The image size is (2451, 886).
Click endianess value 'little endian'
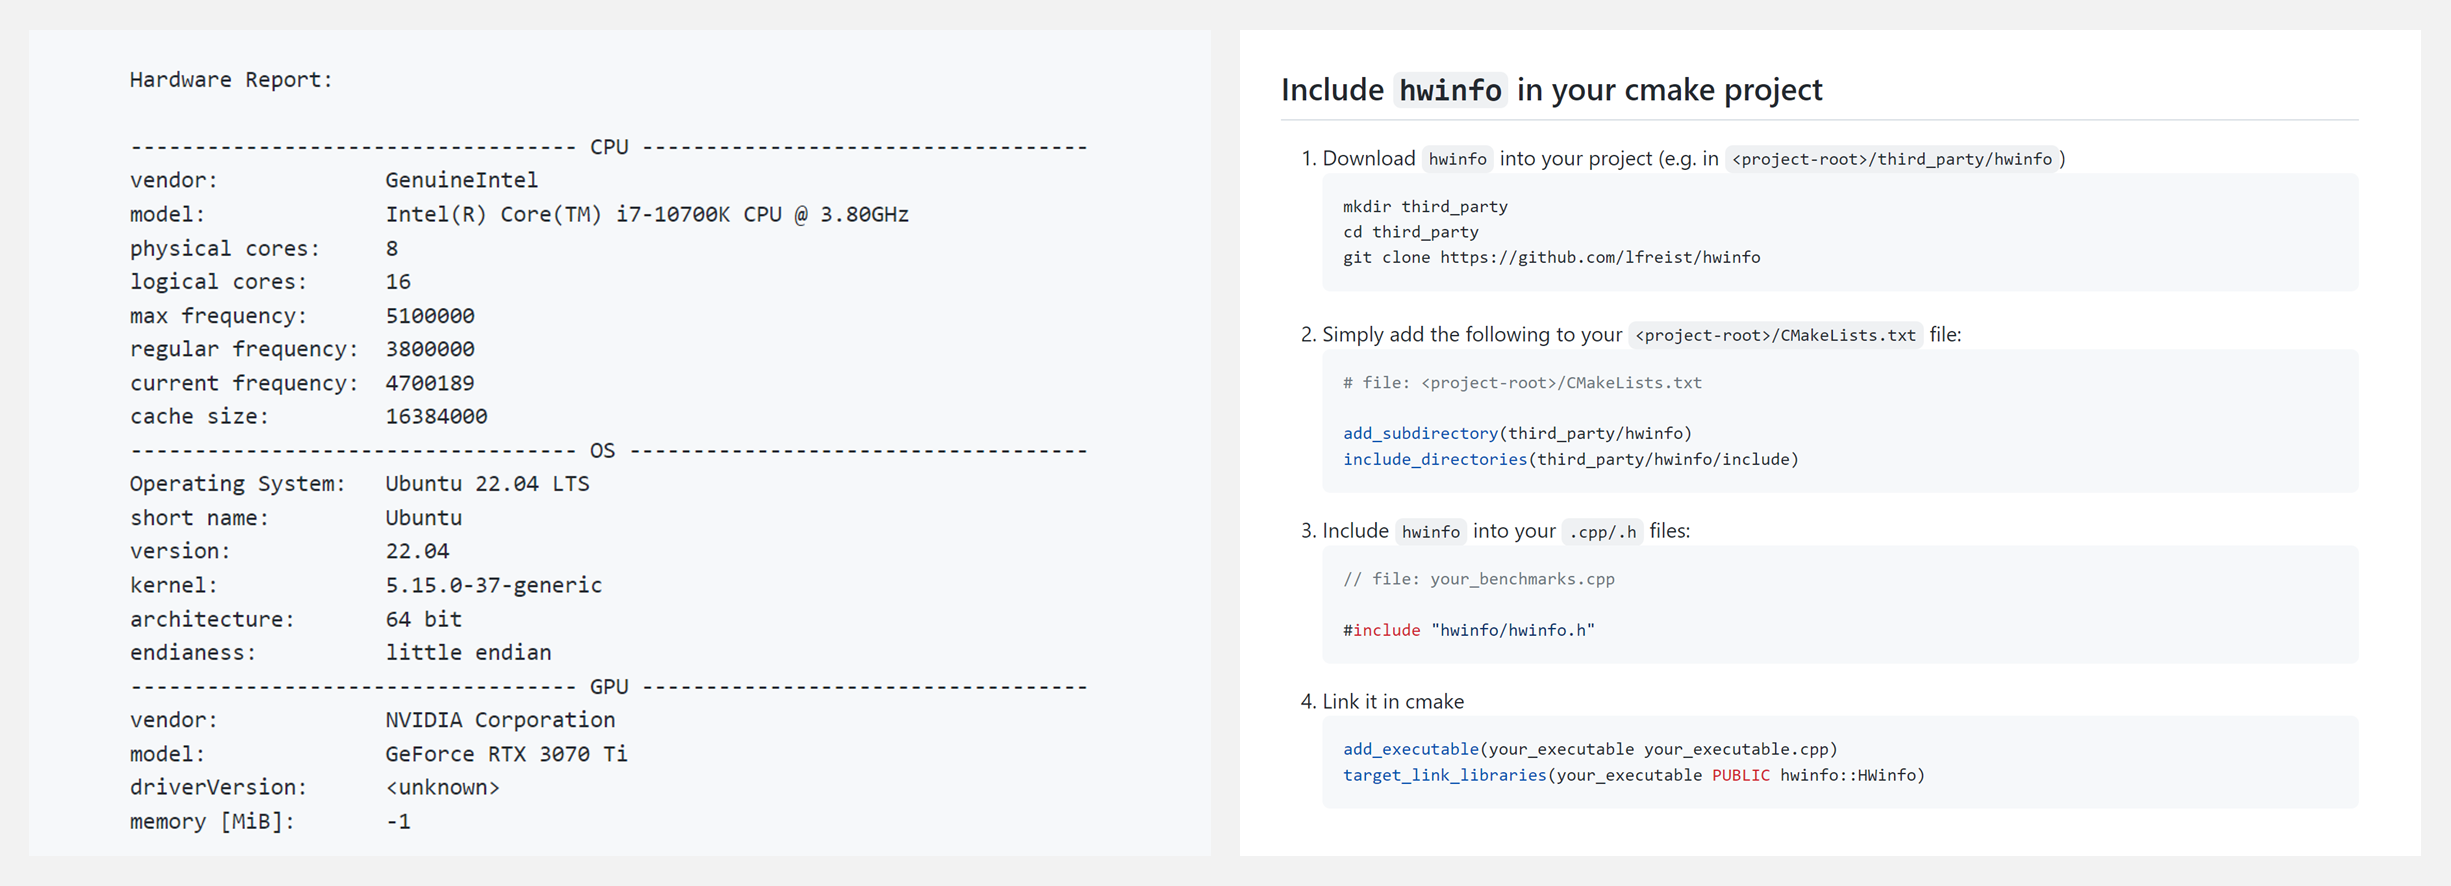tap(468, 652)
